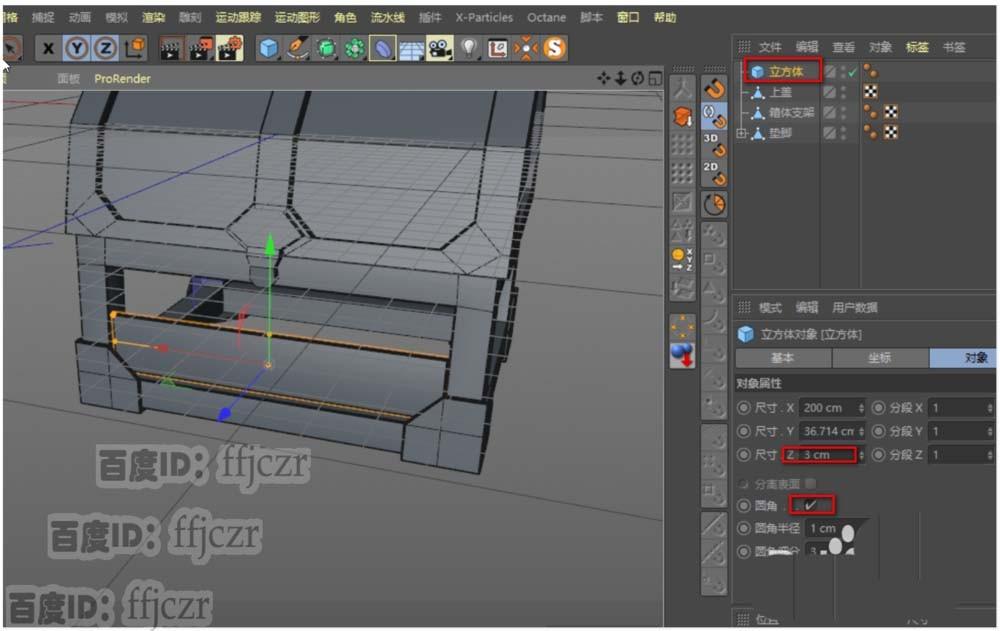Viewport: 1000px width, 631px height.
Task: Click the light bulb icon in the toolbar
Action: click(x=469, y=48)
